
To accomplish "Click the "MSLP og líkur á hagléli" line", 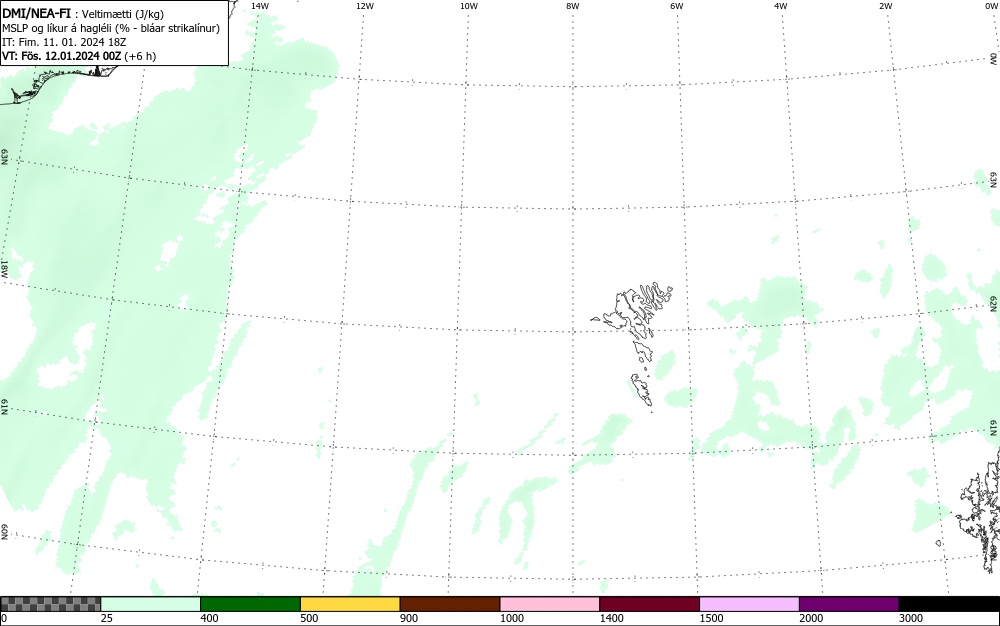I will [111, 28].
